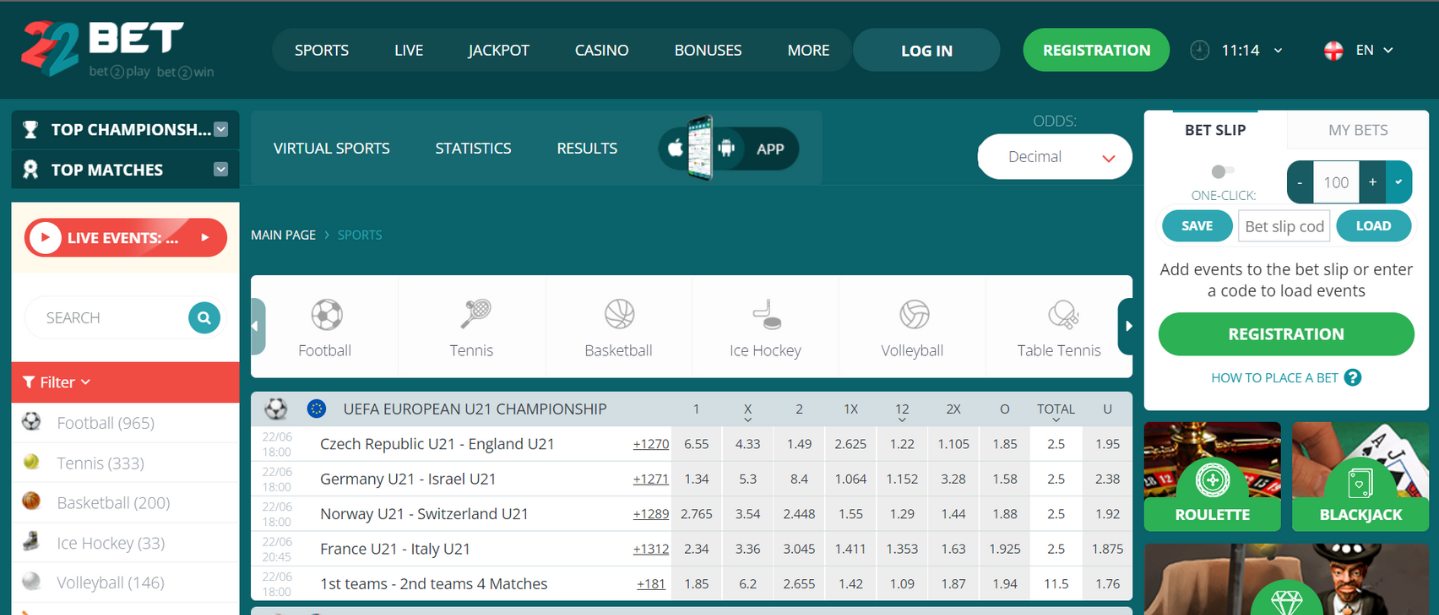
Task: Select odds 1.34 for Germany U21 win
Action: coord(696,479)
